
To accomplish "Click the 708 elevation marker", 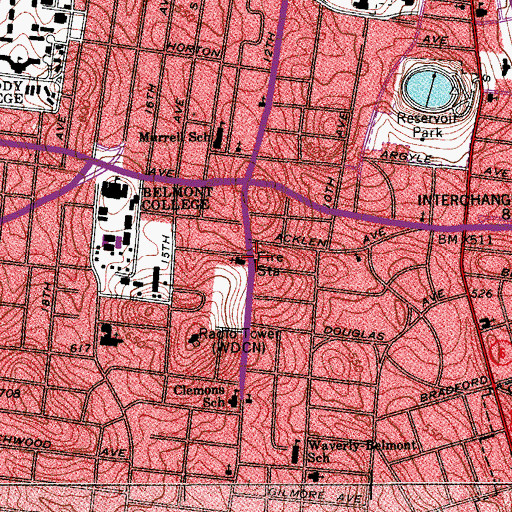I will point(10,393).
